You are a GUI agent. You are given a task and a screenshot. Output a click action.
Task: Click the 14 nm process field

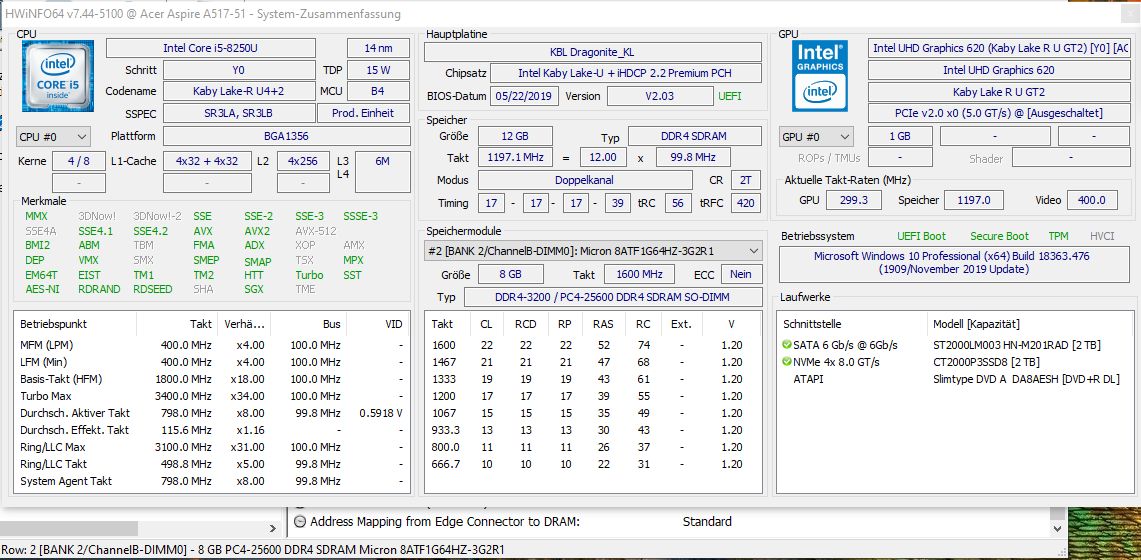(x=379, y=48)
